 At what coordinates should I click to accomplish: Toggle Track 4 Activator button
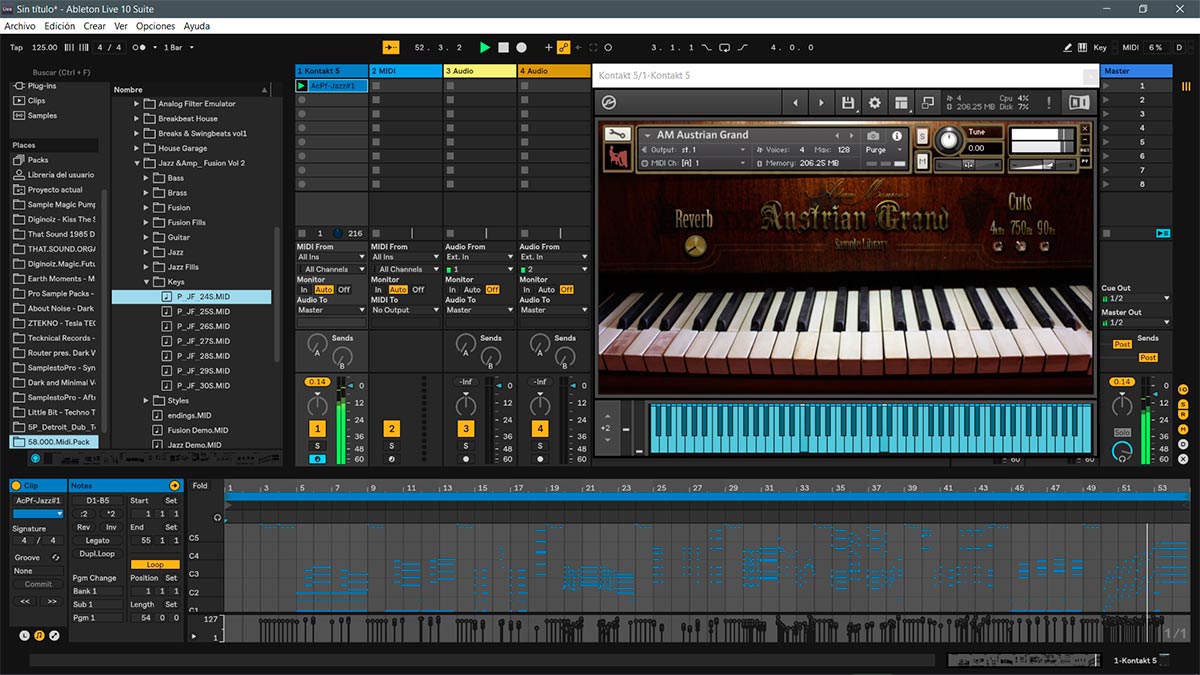click(540, 428)
